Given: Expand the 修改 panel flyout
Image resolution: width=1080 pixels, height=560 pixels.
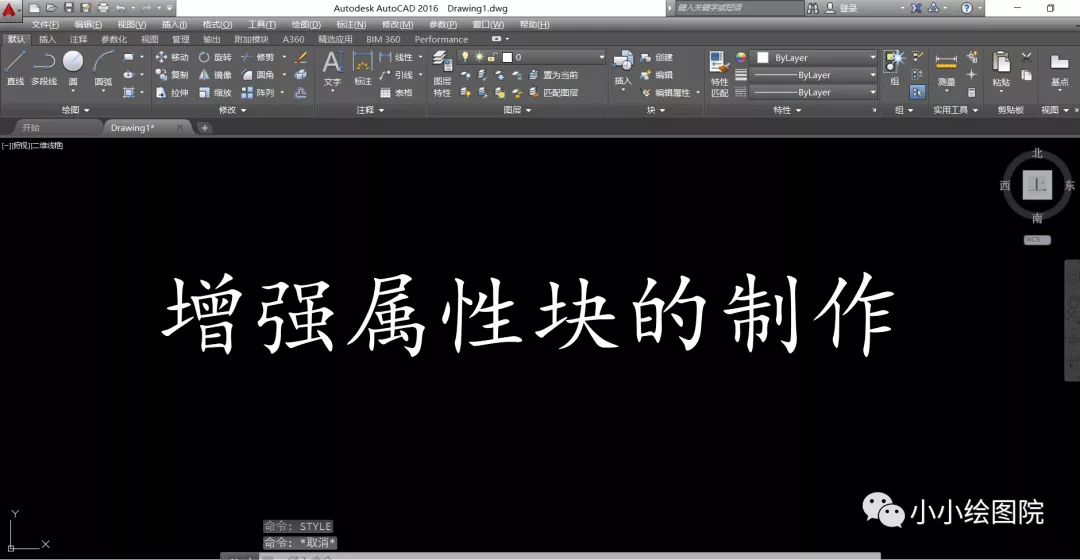Looking at the screenshot, I should point(232,110).
